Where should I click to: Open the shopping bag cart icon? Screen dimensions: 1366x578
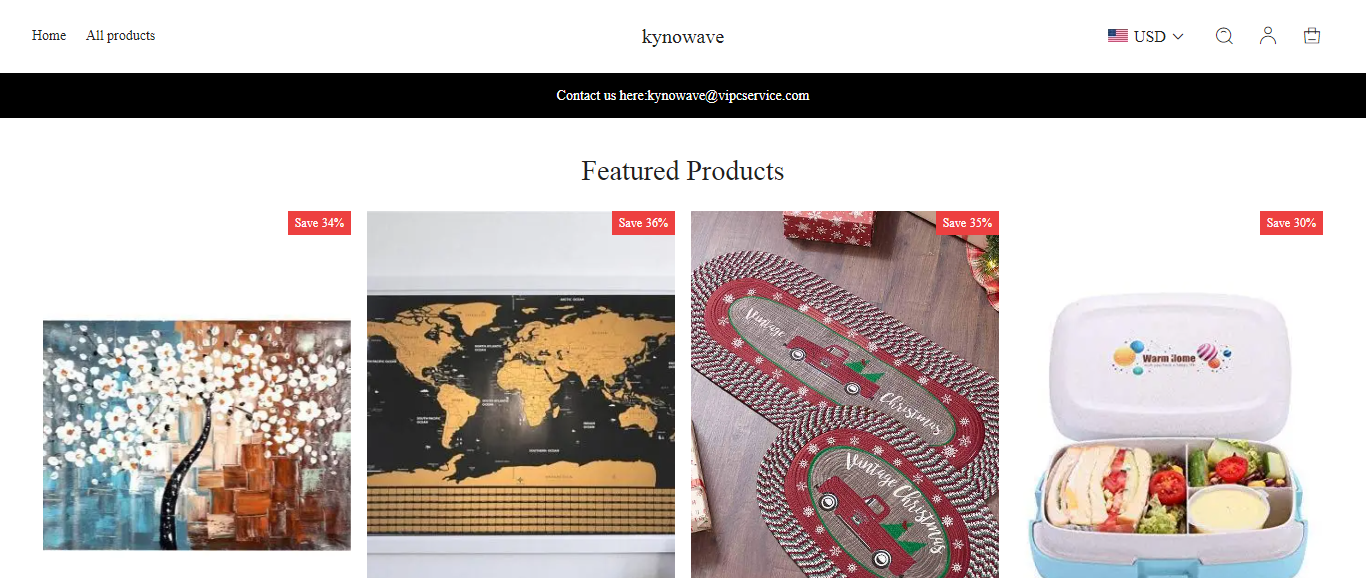(1312, 36)
